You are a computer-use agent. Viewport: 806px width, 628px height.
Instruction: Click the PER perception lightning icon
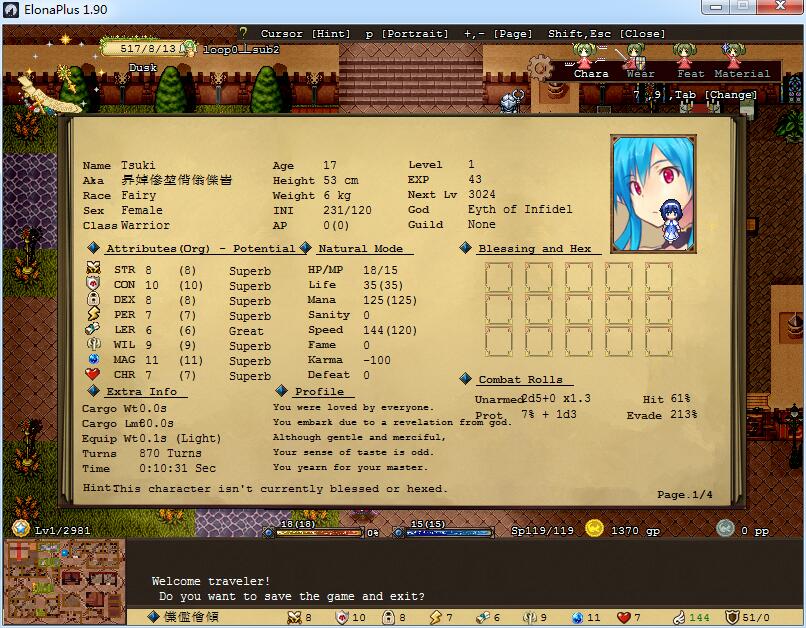tap(93, 315)
